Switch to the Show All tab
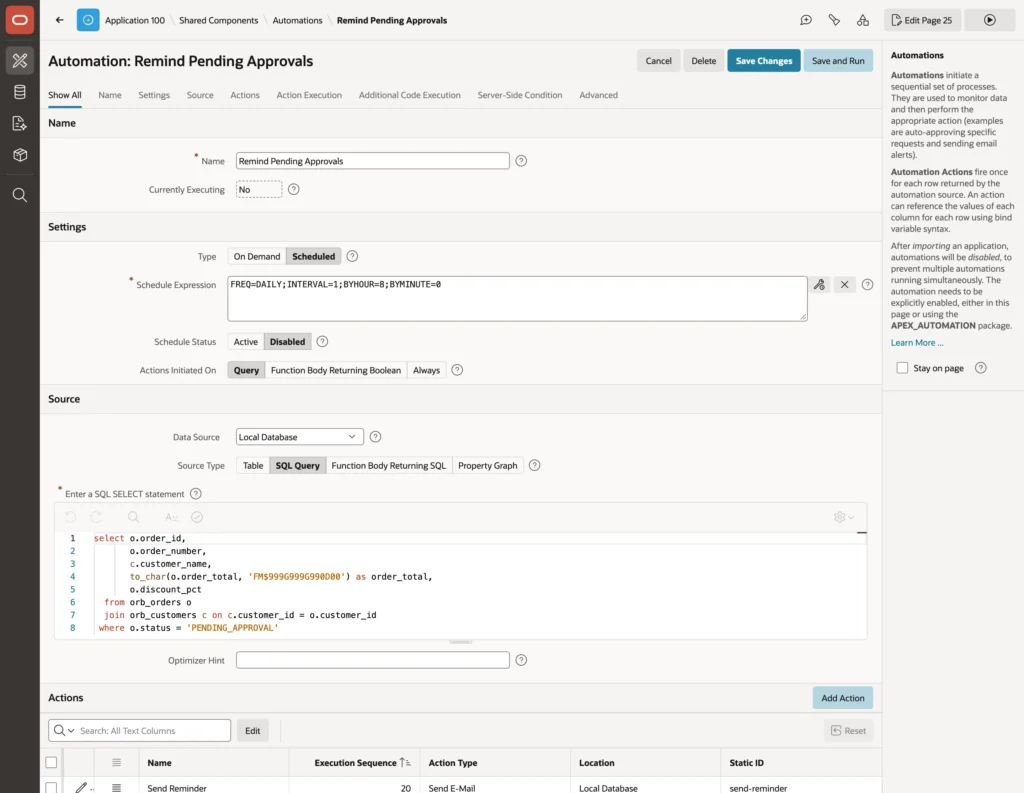Viewport: 1024px width, 793px height. click(x=65, y=95)
